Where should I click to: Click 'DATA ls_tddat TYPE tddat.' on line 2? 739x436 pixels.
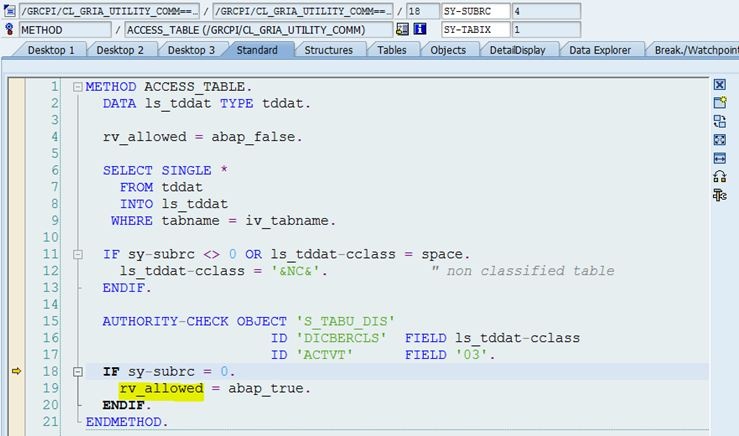click(207, 104)
